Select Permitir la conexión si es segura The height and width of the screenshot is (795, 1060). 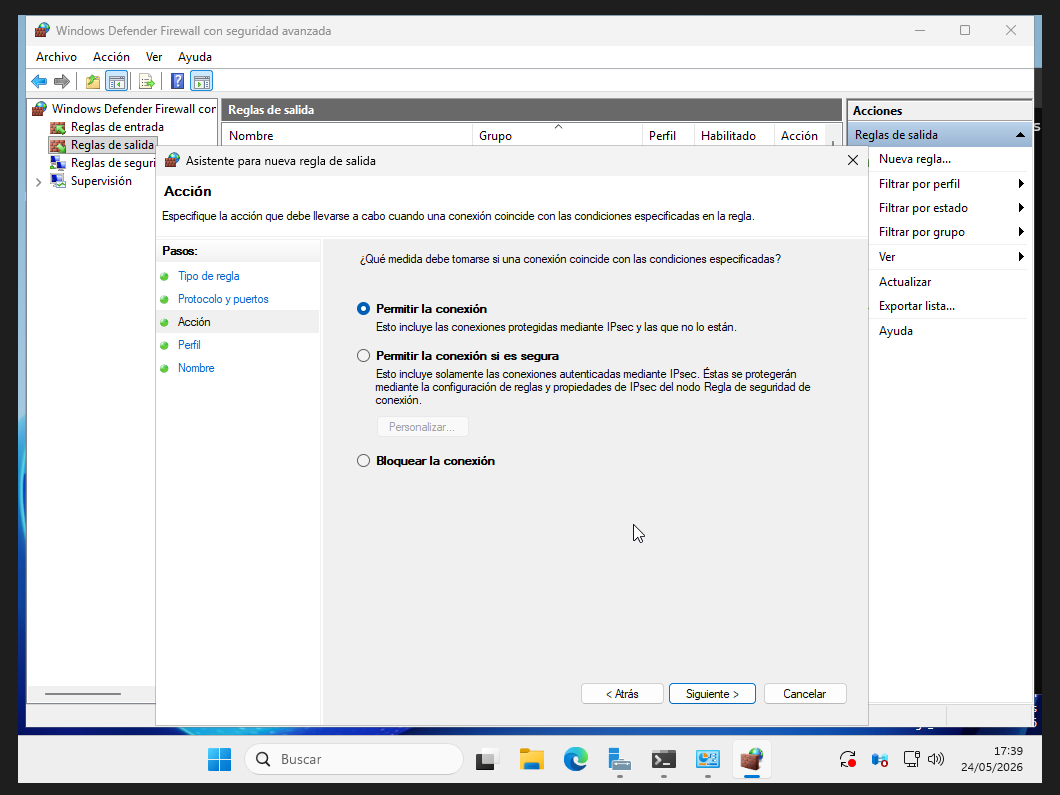click(364, 356)
